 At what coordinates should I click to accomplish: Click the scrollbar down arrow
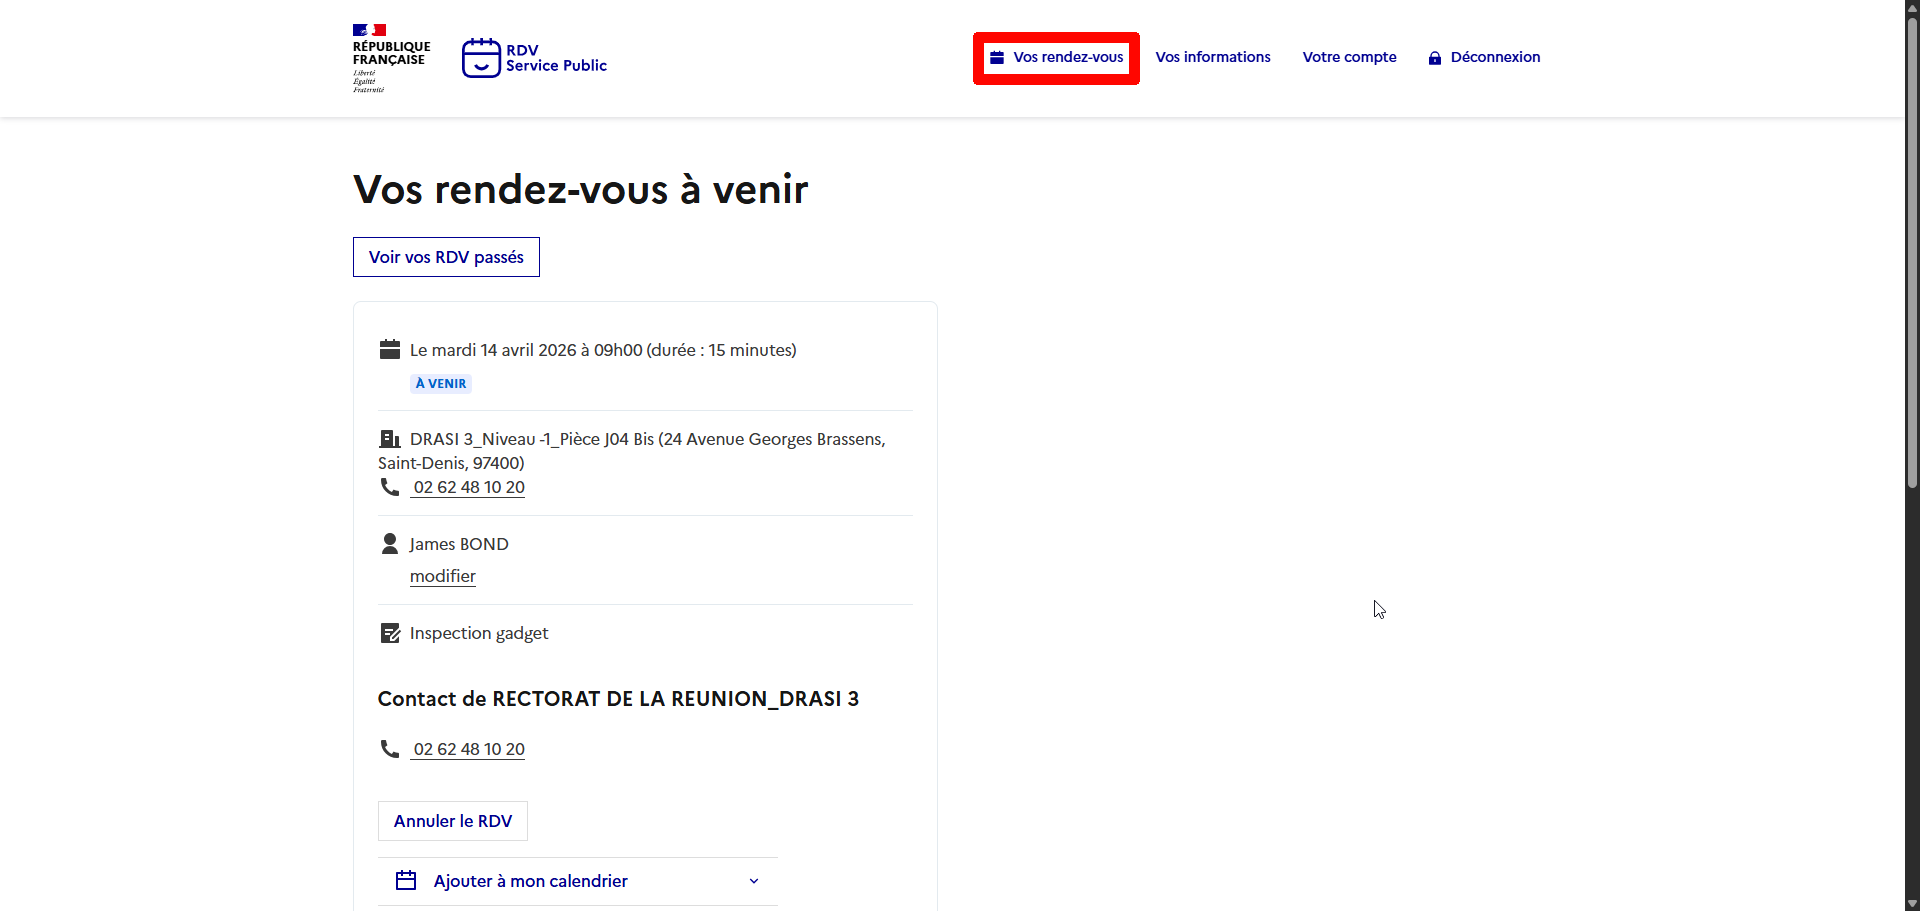coord(1912,904)
